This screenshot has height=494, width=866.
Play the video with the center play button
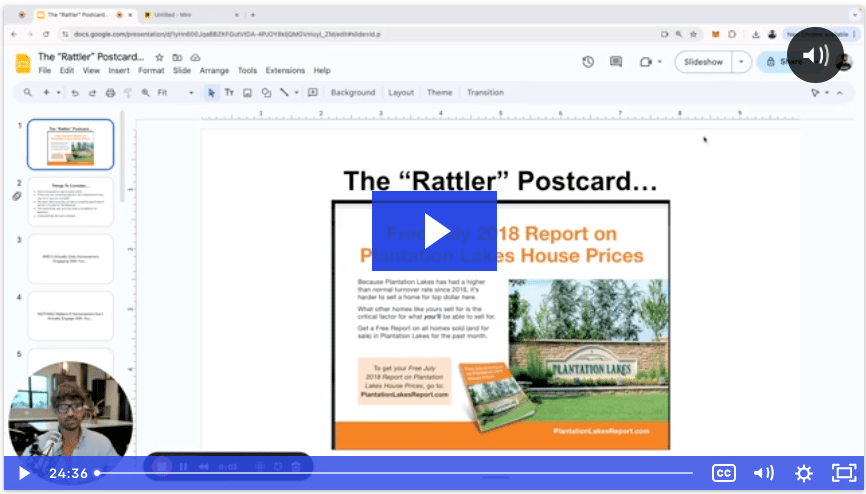[x=434, y=230]
